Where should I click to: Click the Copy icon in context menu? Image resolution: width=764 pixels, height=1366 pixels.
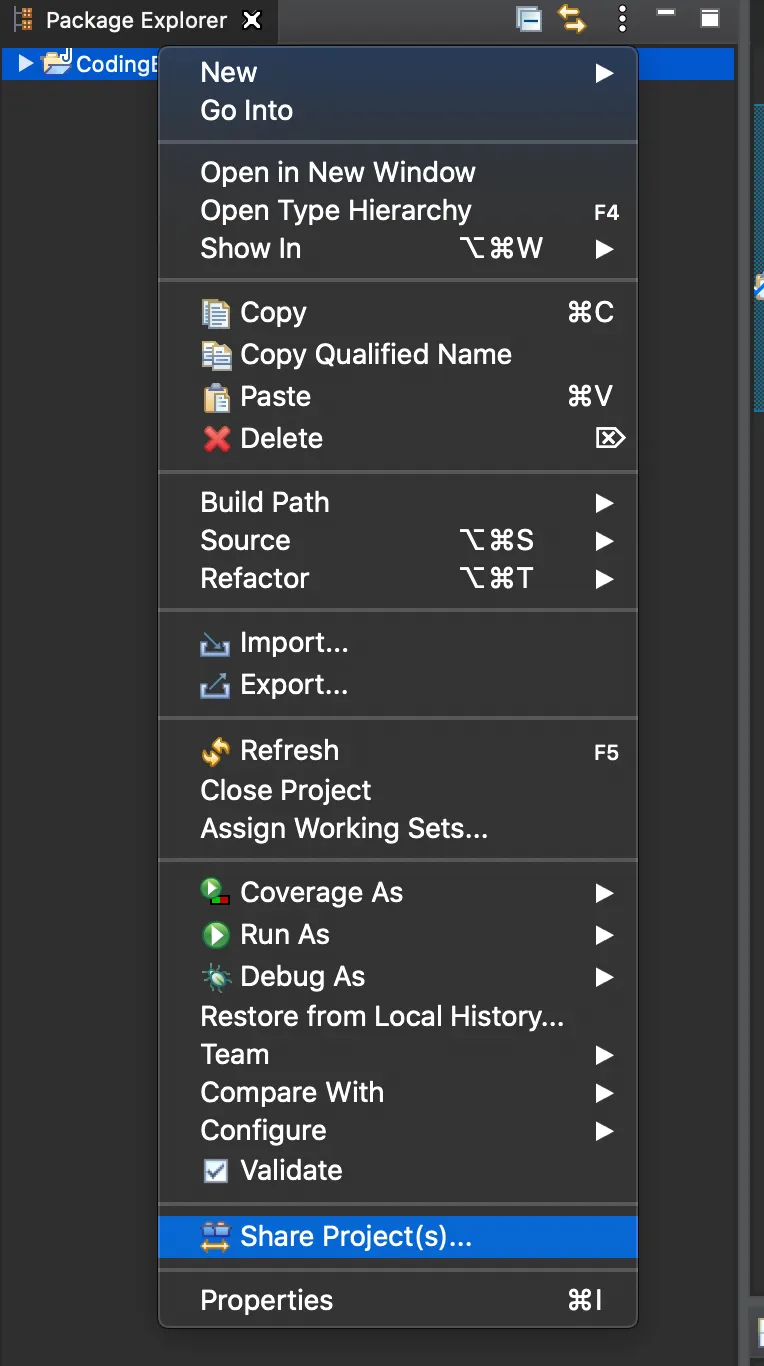pyautogui.click(x=216, y=313)
